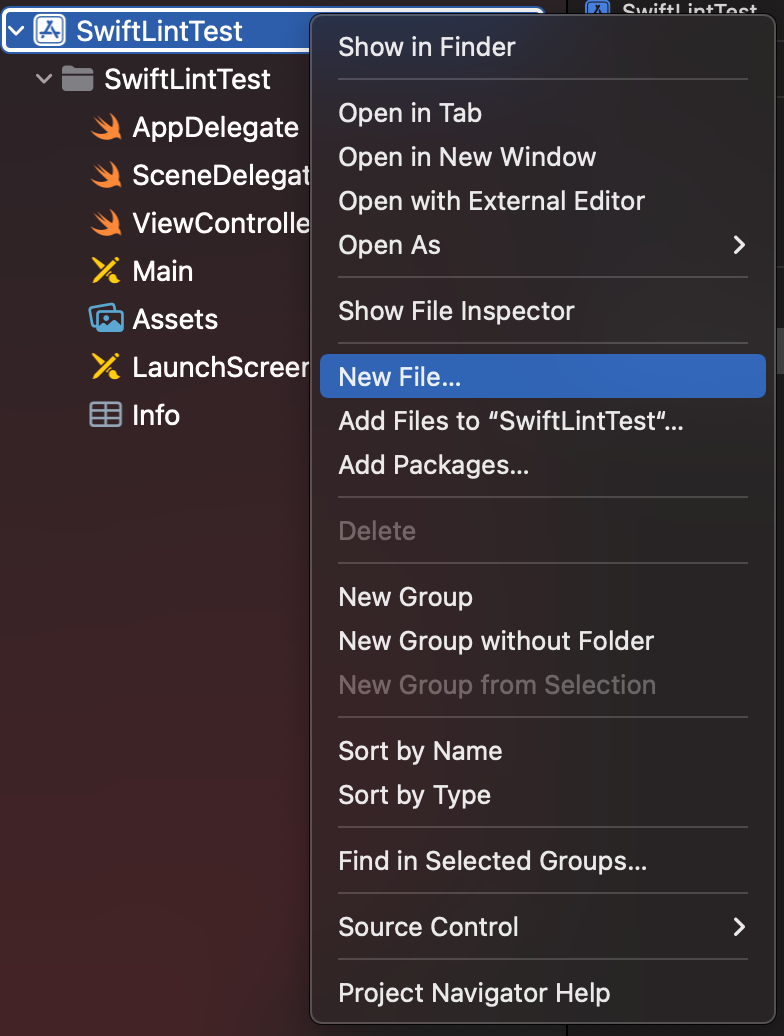Collapse the SwiftLintTest group folder
This screenshot has width=784, height=1036.
click(44, 79)
